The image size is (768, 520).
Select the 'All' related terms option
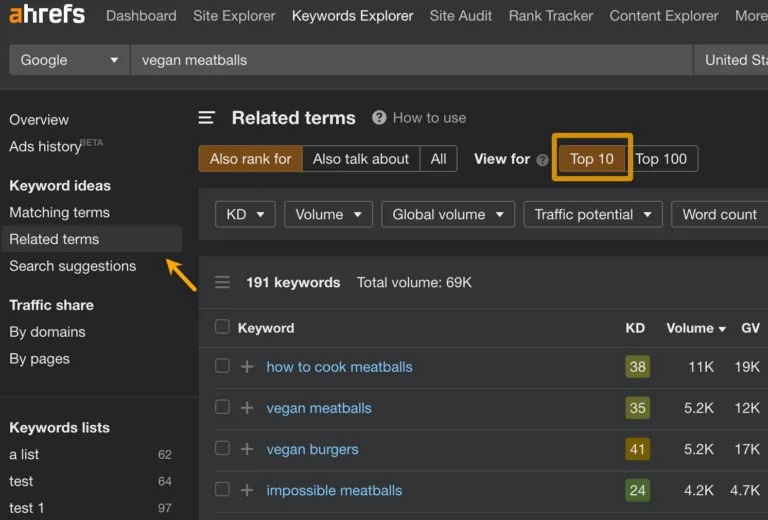click(438, 159)
